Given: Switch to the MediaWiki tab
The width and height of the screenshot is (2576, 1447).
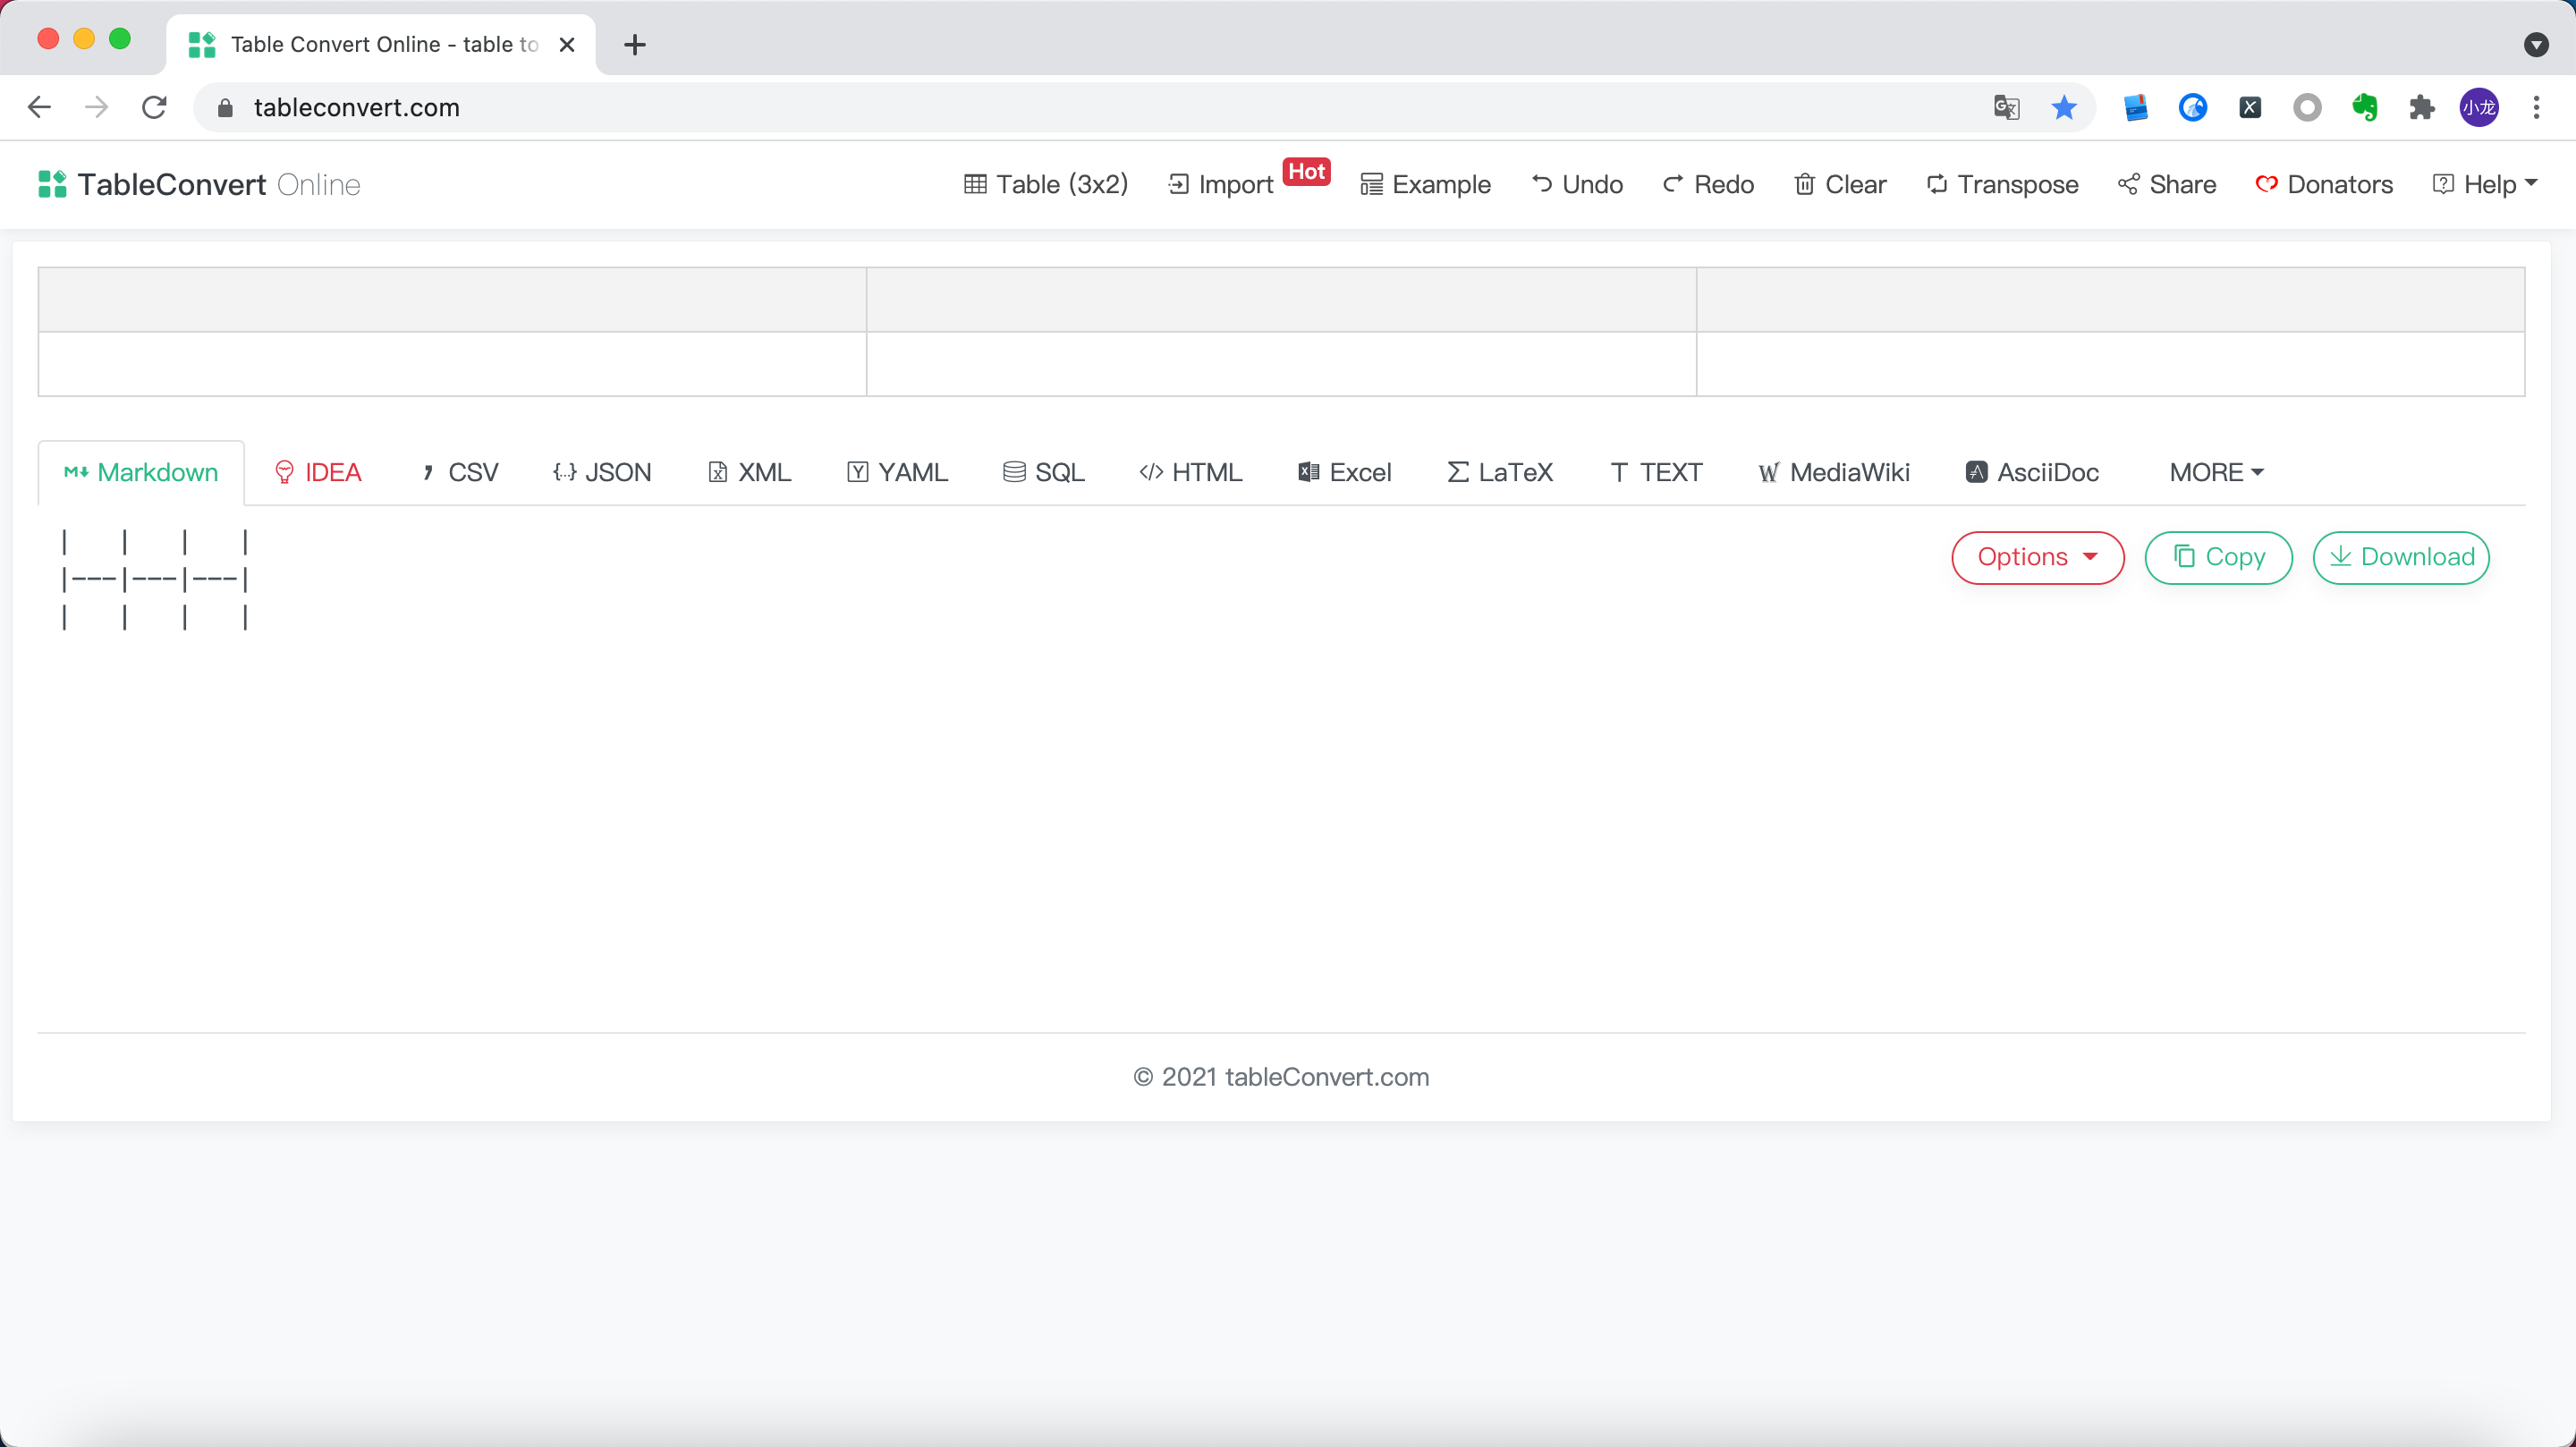Looking at the screenshot, I should coord(1835,472).
